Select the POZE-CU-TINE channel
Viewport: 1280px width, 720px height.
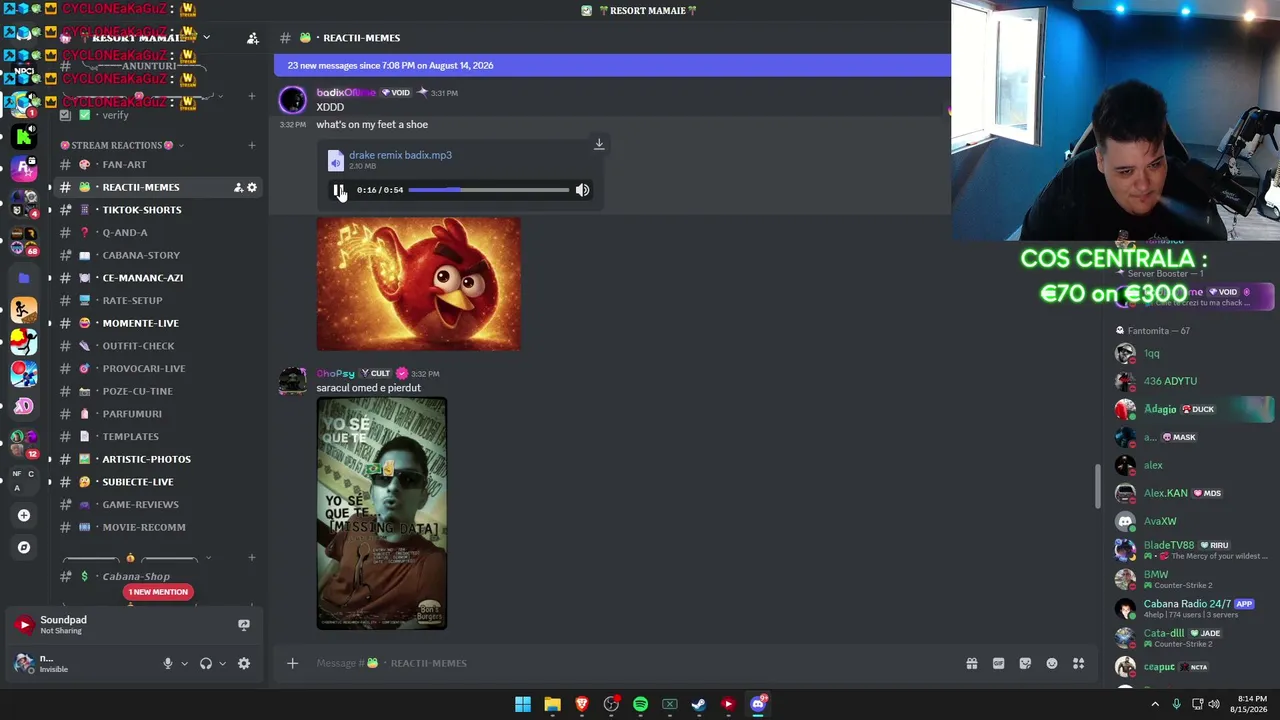[138, 391]
